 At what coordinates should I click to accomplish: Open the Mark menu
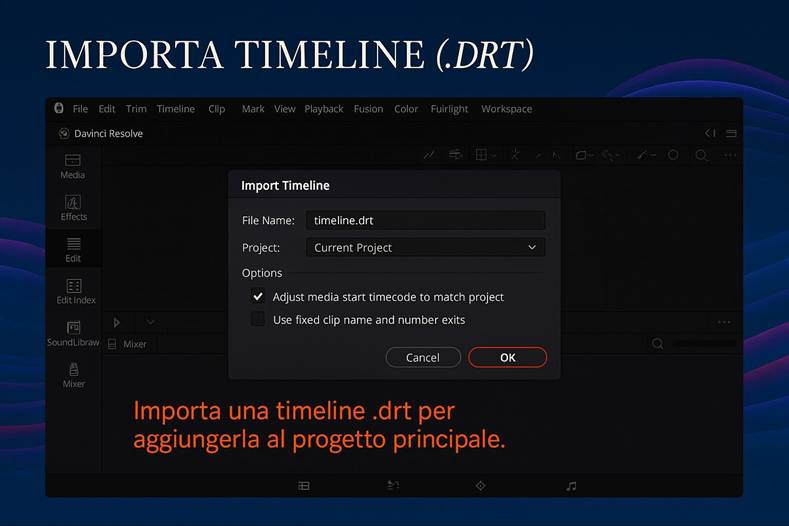click(253, 109)
